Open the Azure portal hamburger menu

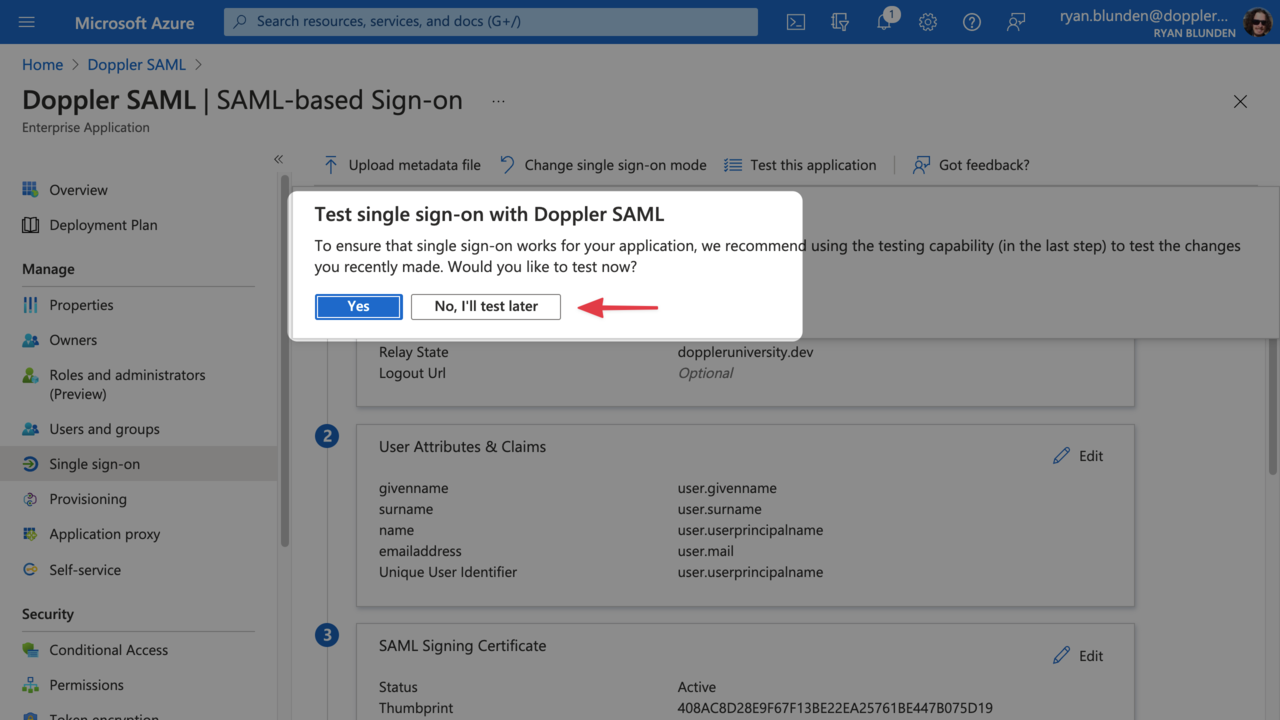[x=27, y=22]
